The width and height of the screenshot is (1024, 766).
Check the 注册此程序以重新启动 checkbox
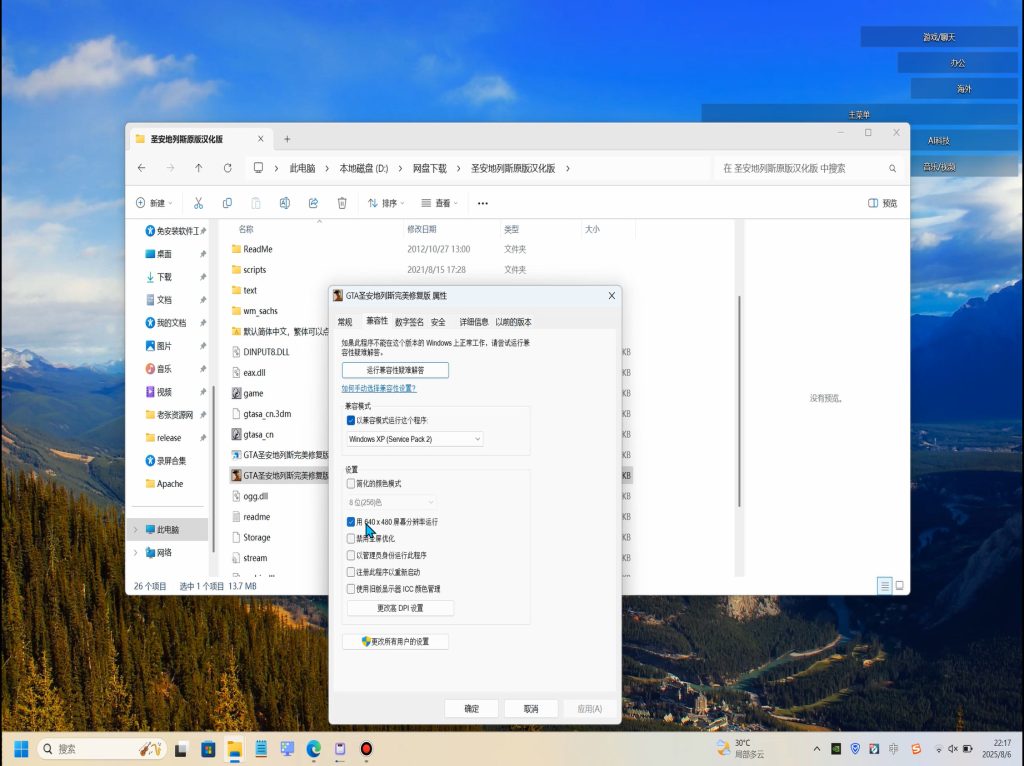pos(351,572)
